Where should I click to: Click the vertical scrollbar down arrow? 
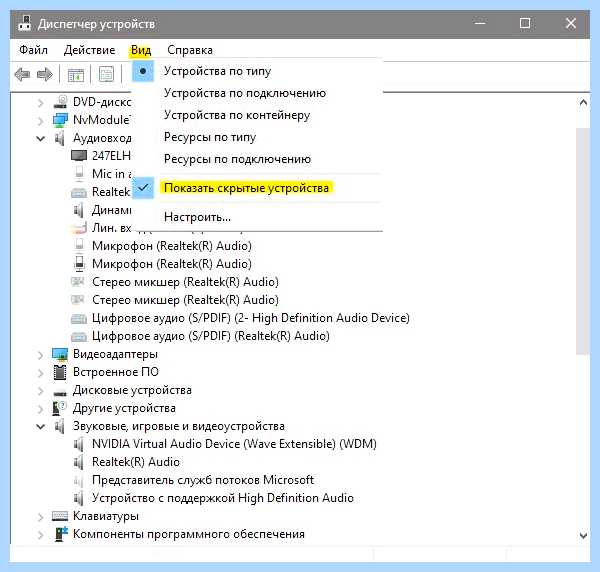pos(583,535)
